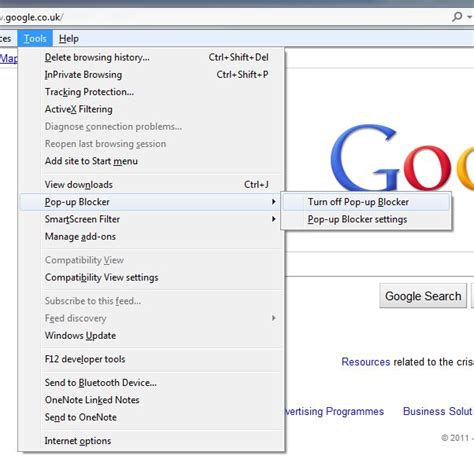Open Internet options
The height and width of the screenshot is (470, 474).
152,441
